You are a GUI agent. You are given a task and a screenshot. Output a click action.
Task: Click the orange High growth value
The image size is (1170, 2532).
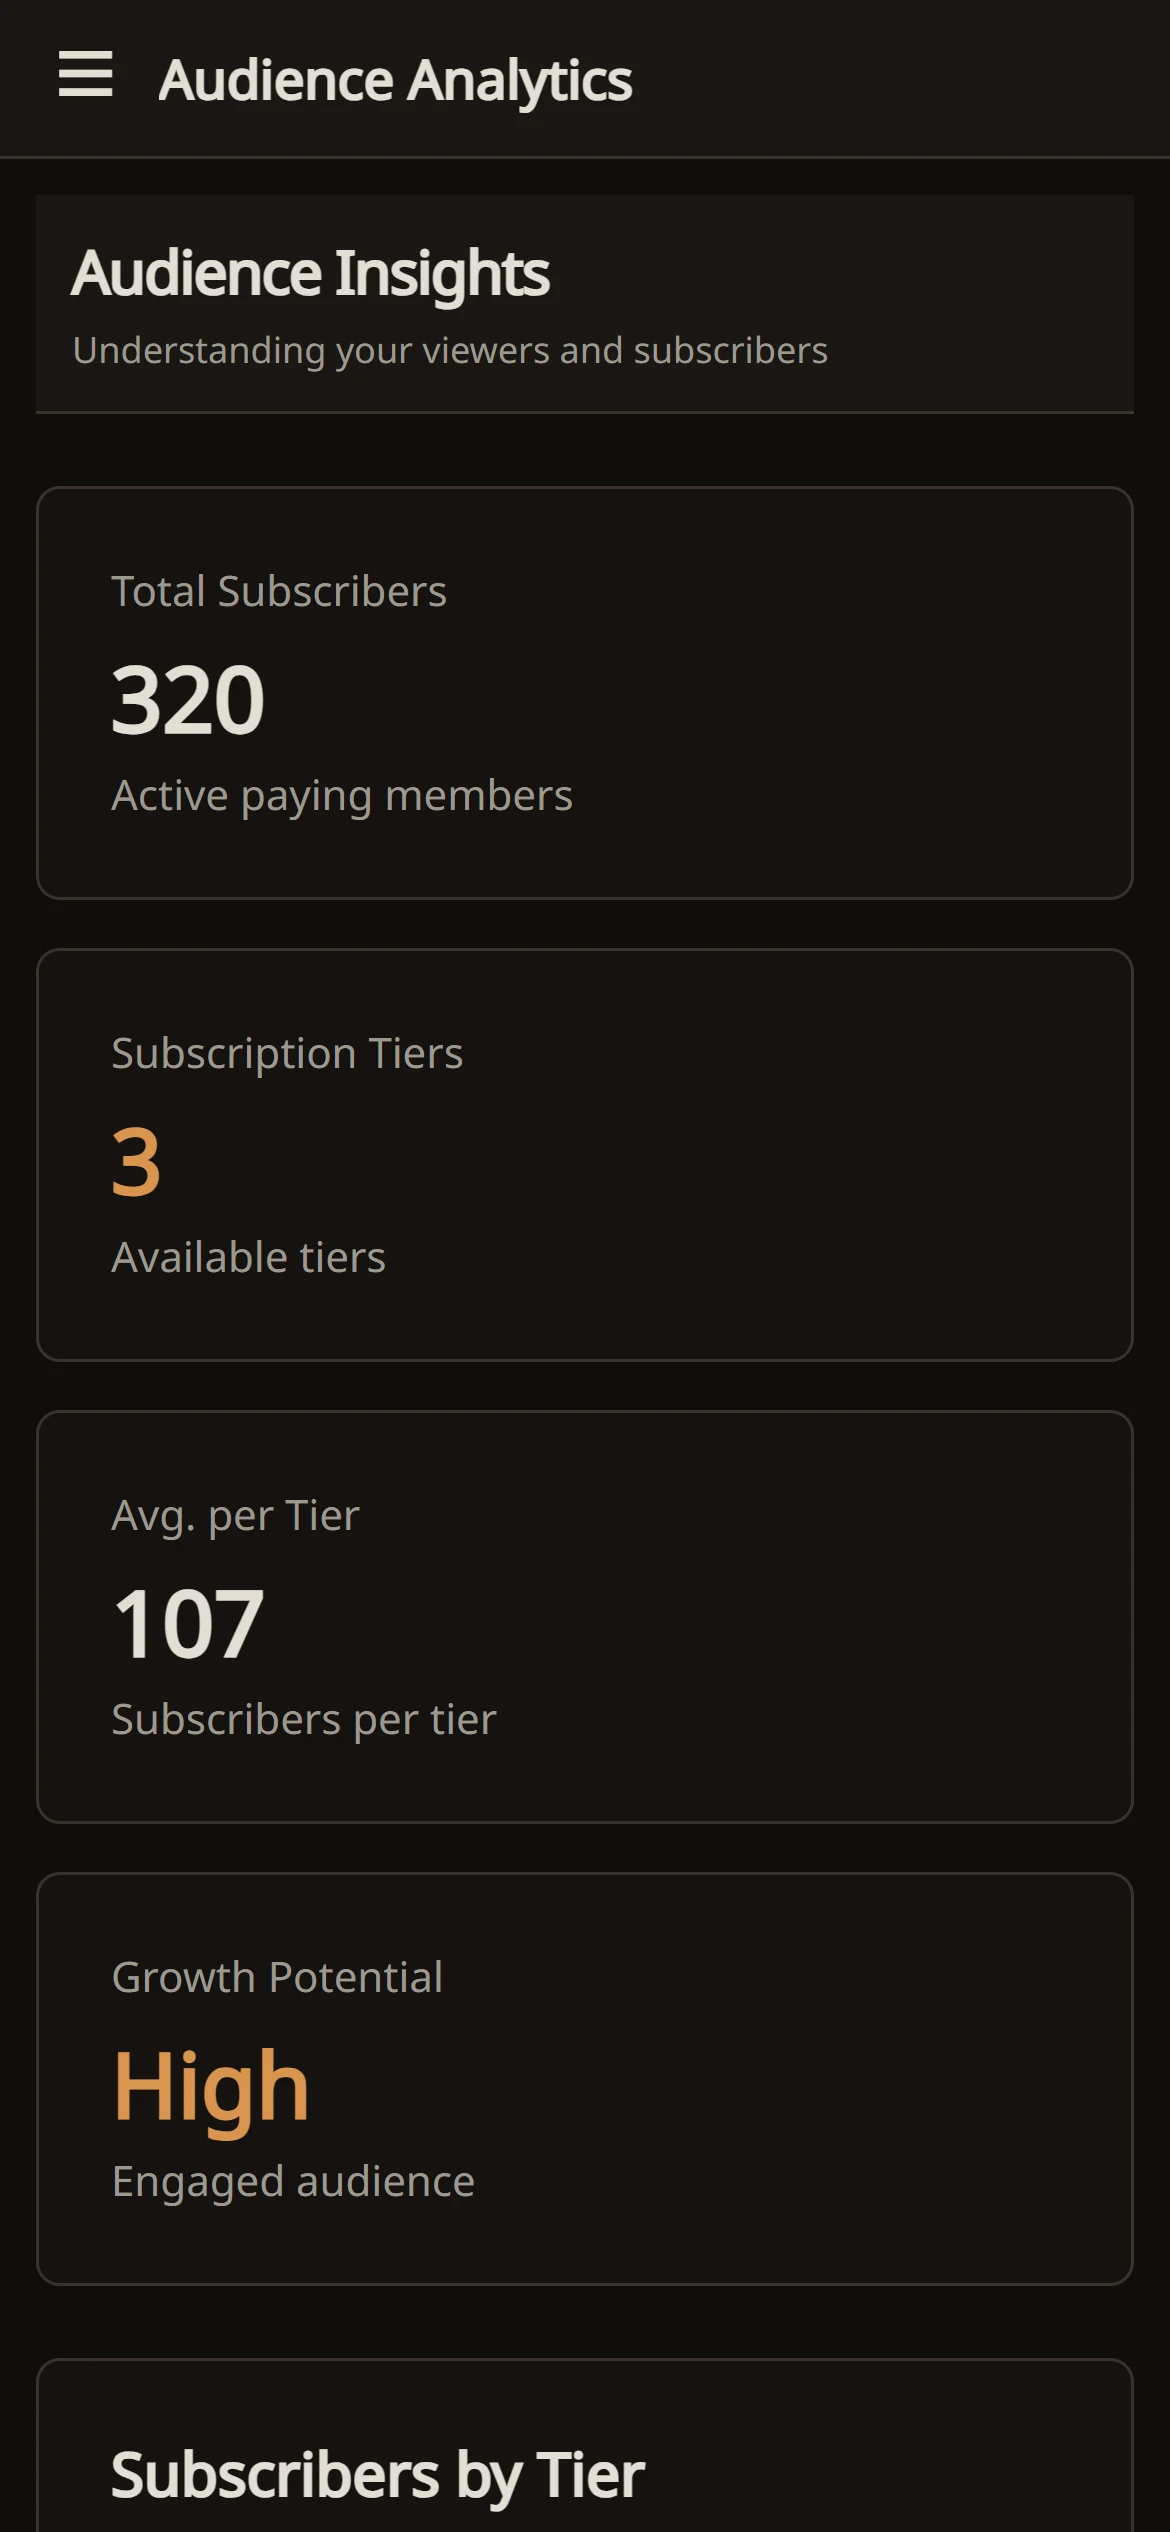211,2088
